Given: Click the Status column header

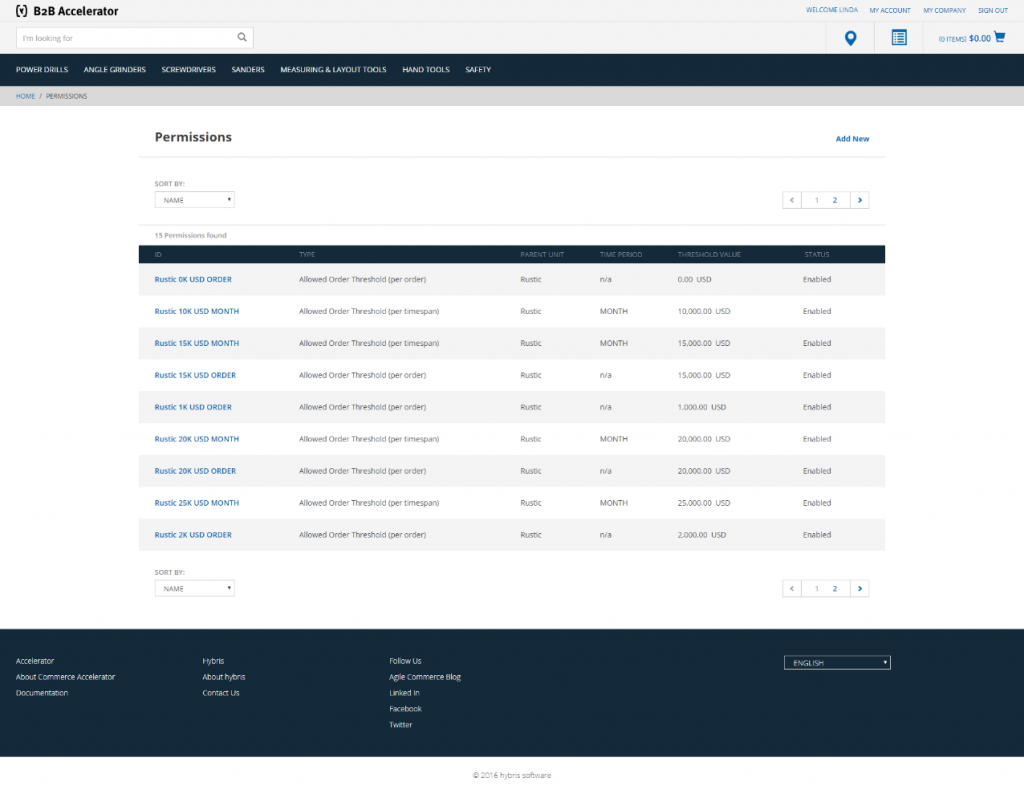Looking at the screenshot, I should pos(816,255).
